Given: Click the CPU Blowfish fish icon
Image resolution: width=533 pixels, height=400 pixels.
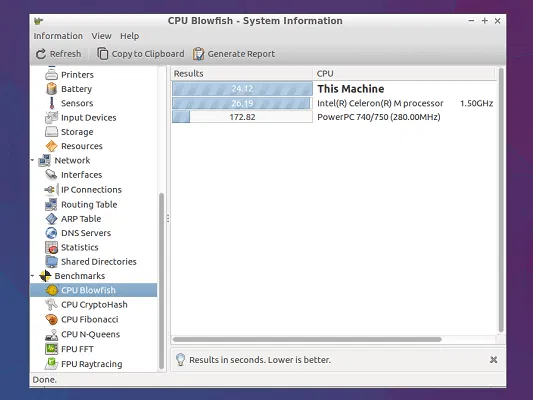Looking at the screenshot, I should (x=51, y=290).
